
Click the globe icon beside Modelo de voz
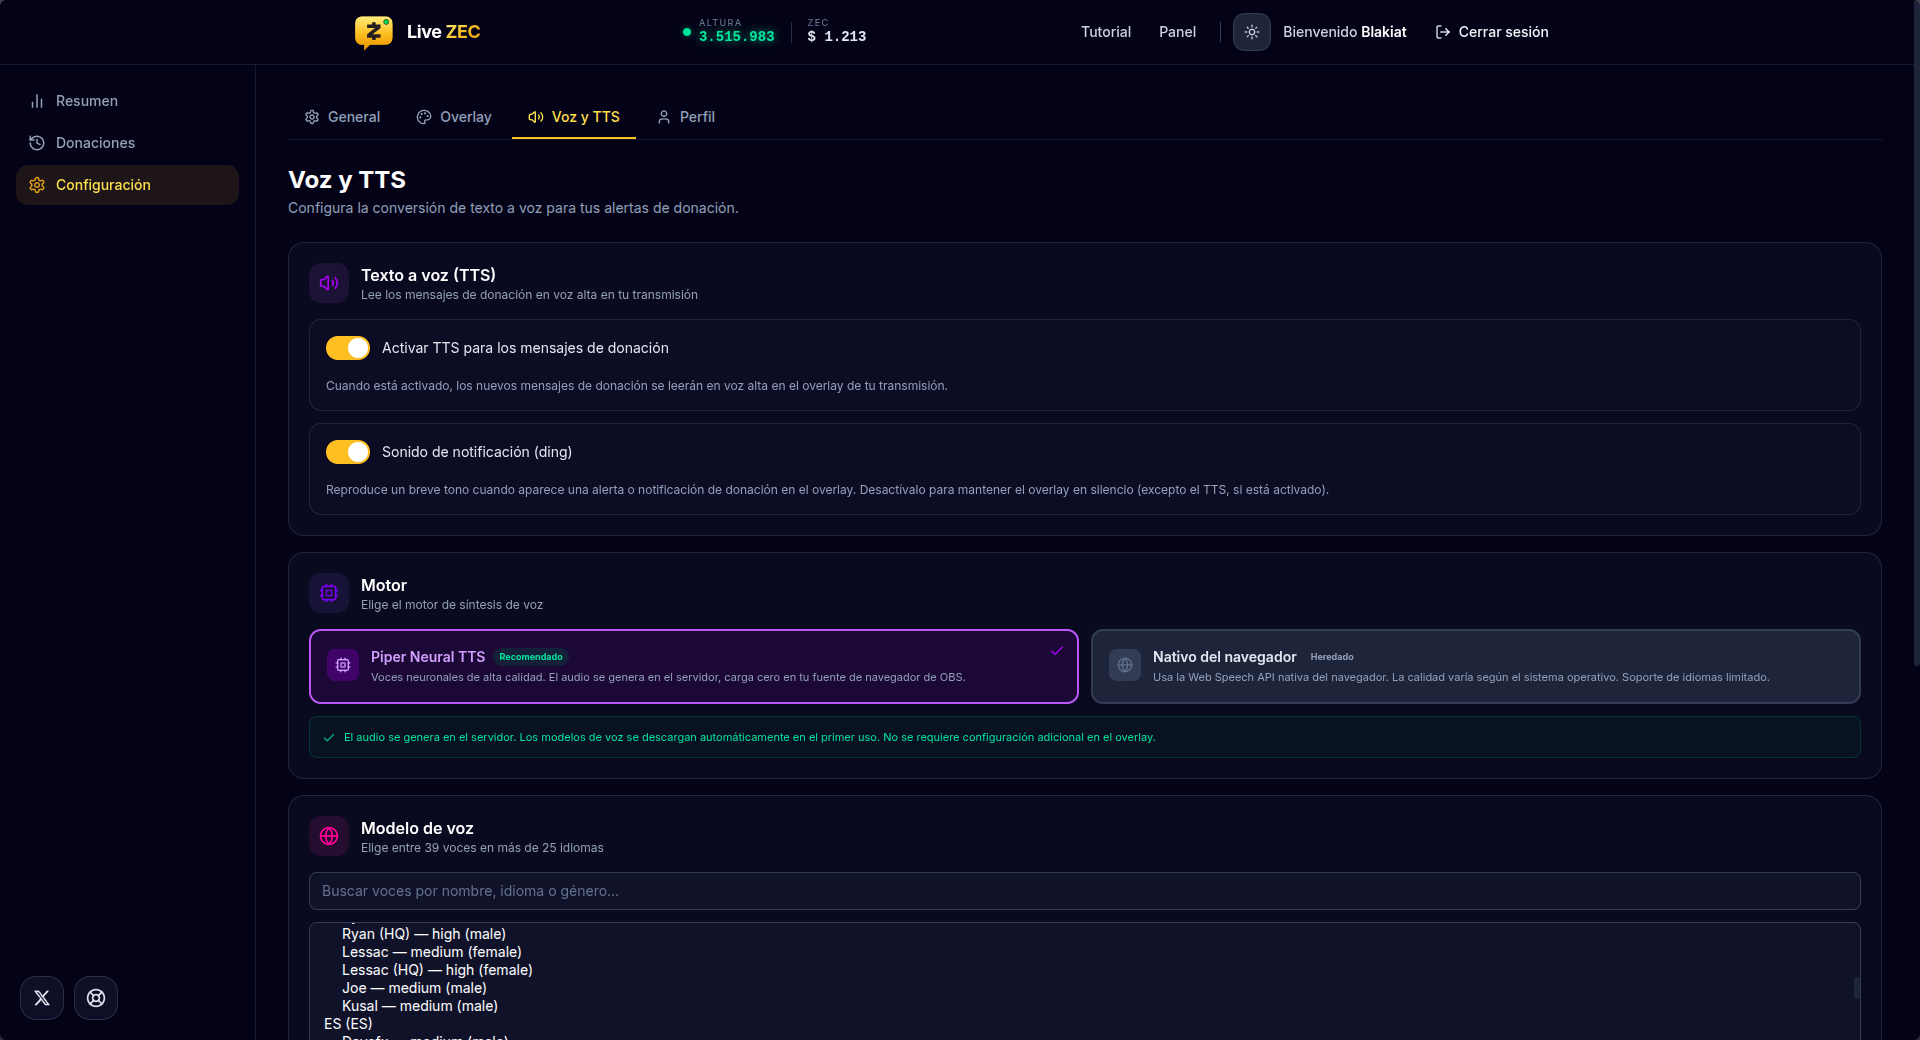329,836
